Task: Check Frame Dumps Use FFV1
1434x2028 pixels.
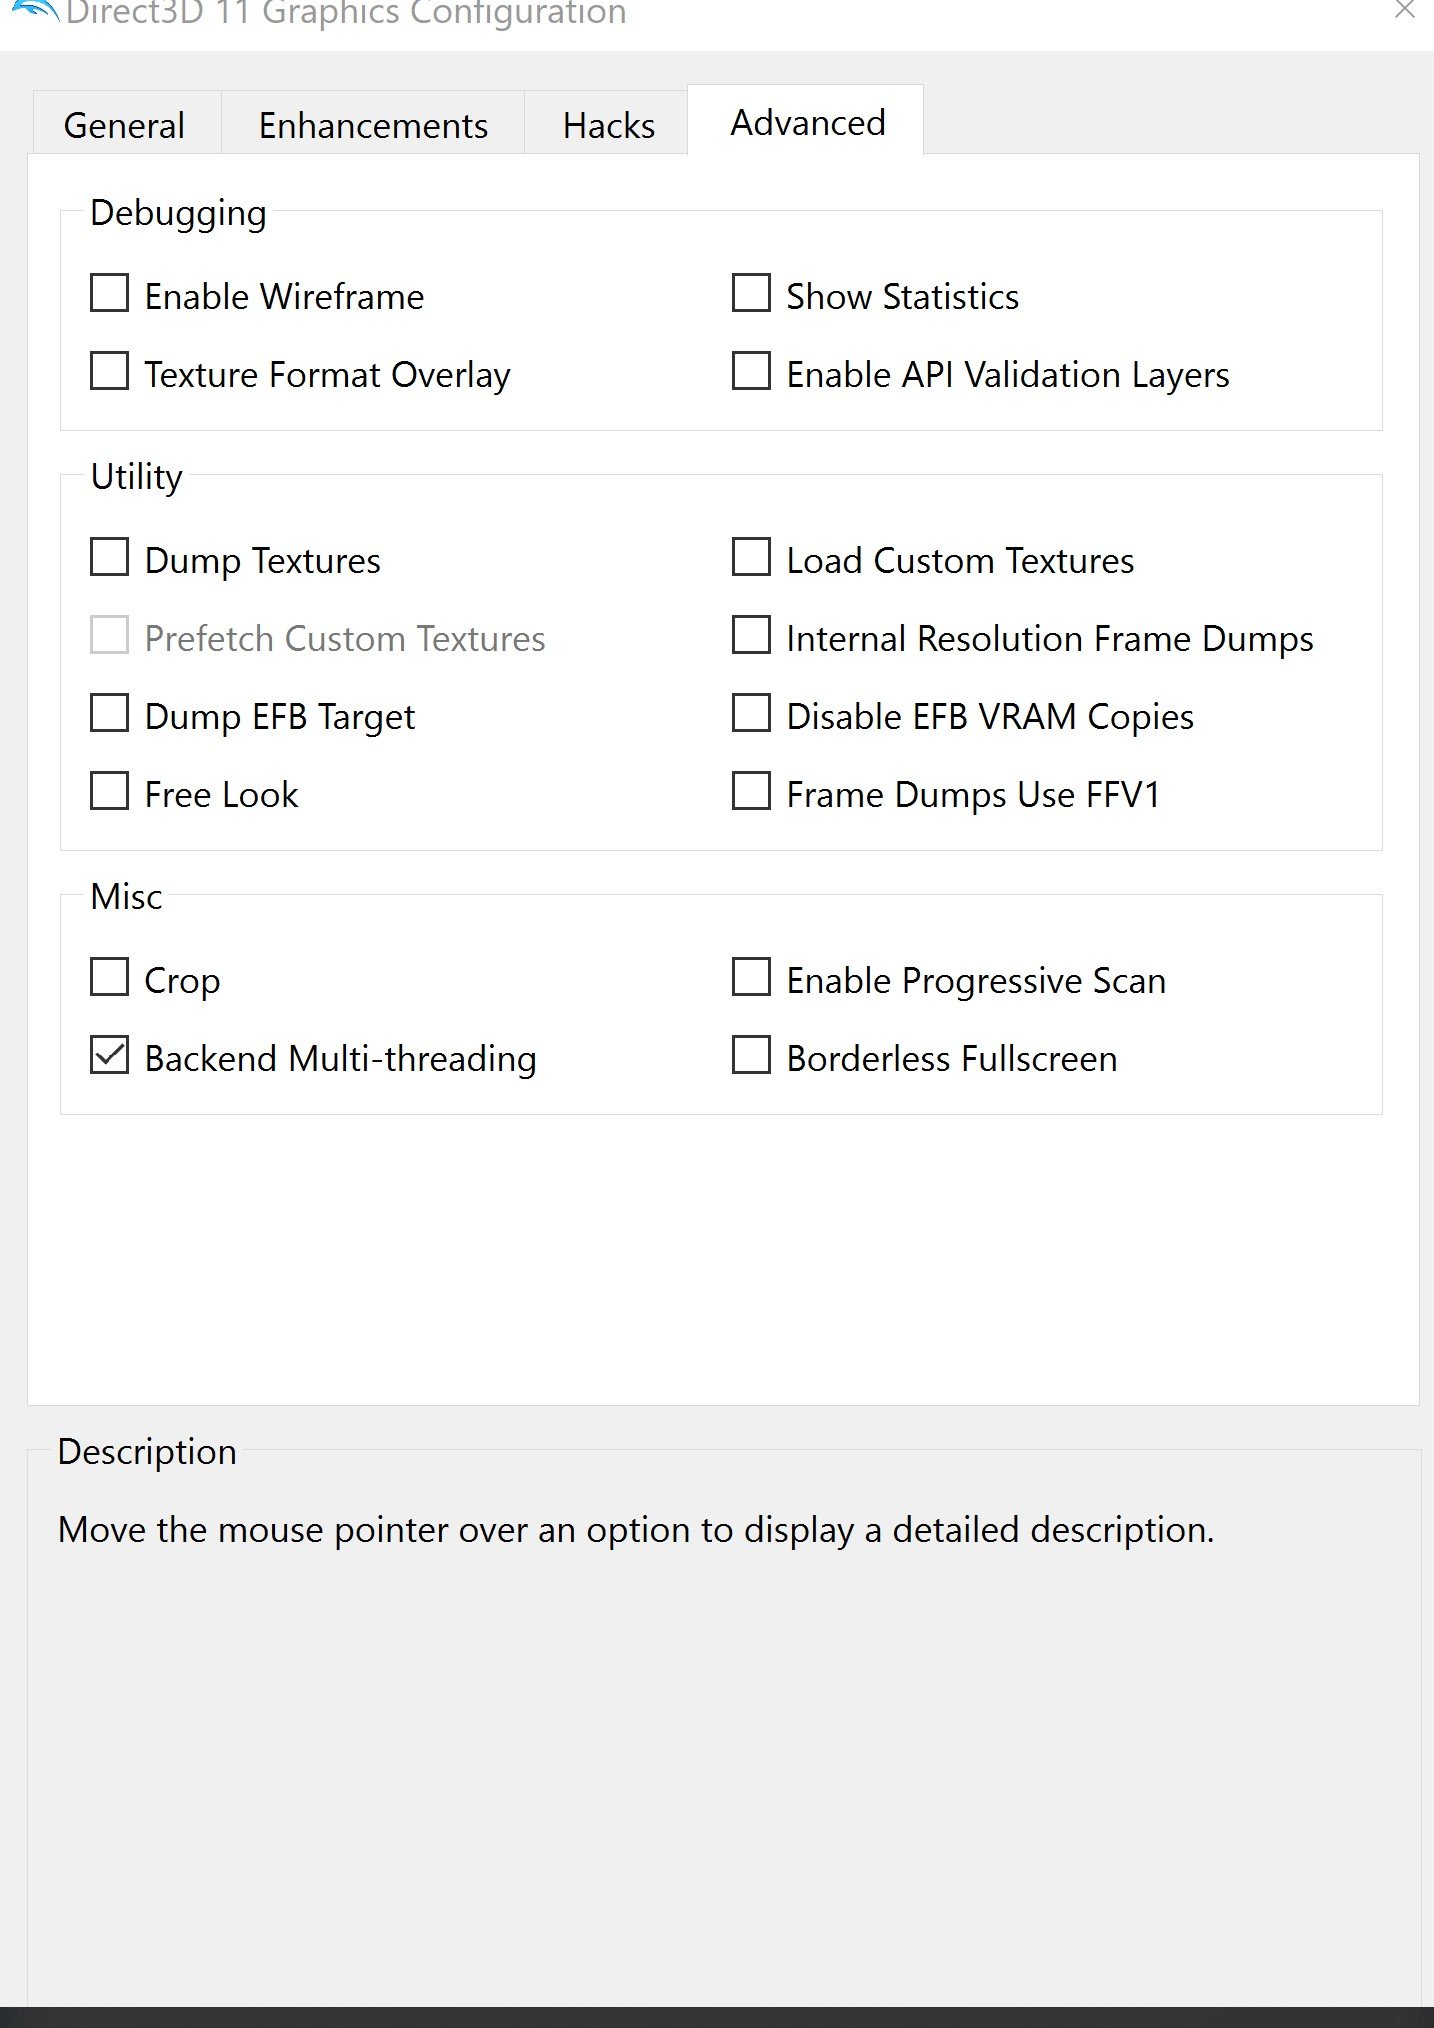Action: point(751,792)
